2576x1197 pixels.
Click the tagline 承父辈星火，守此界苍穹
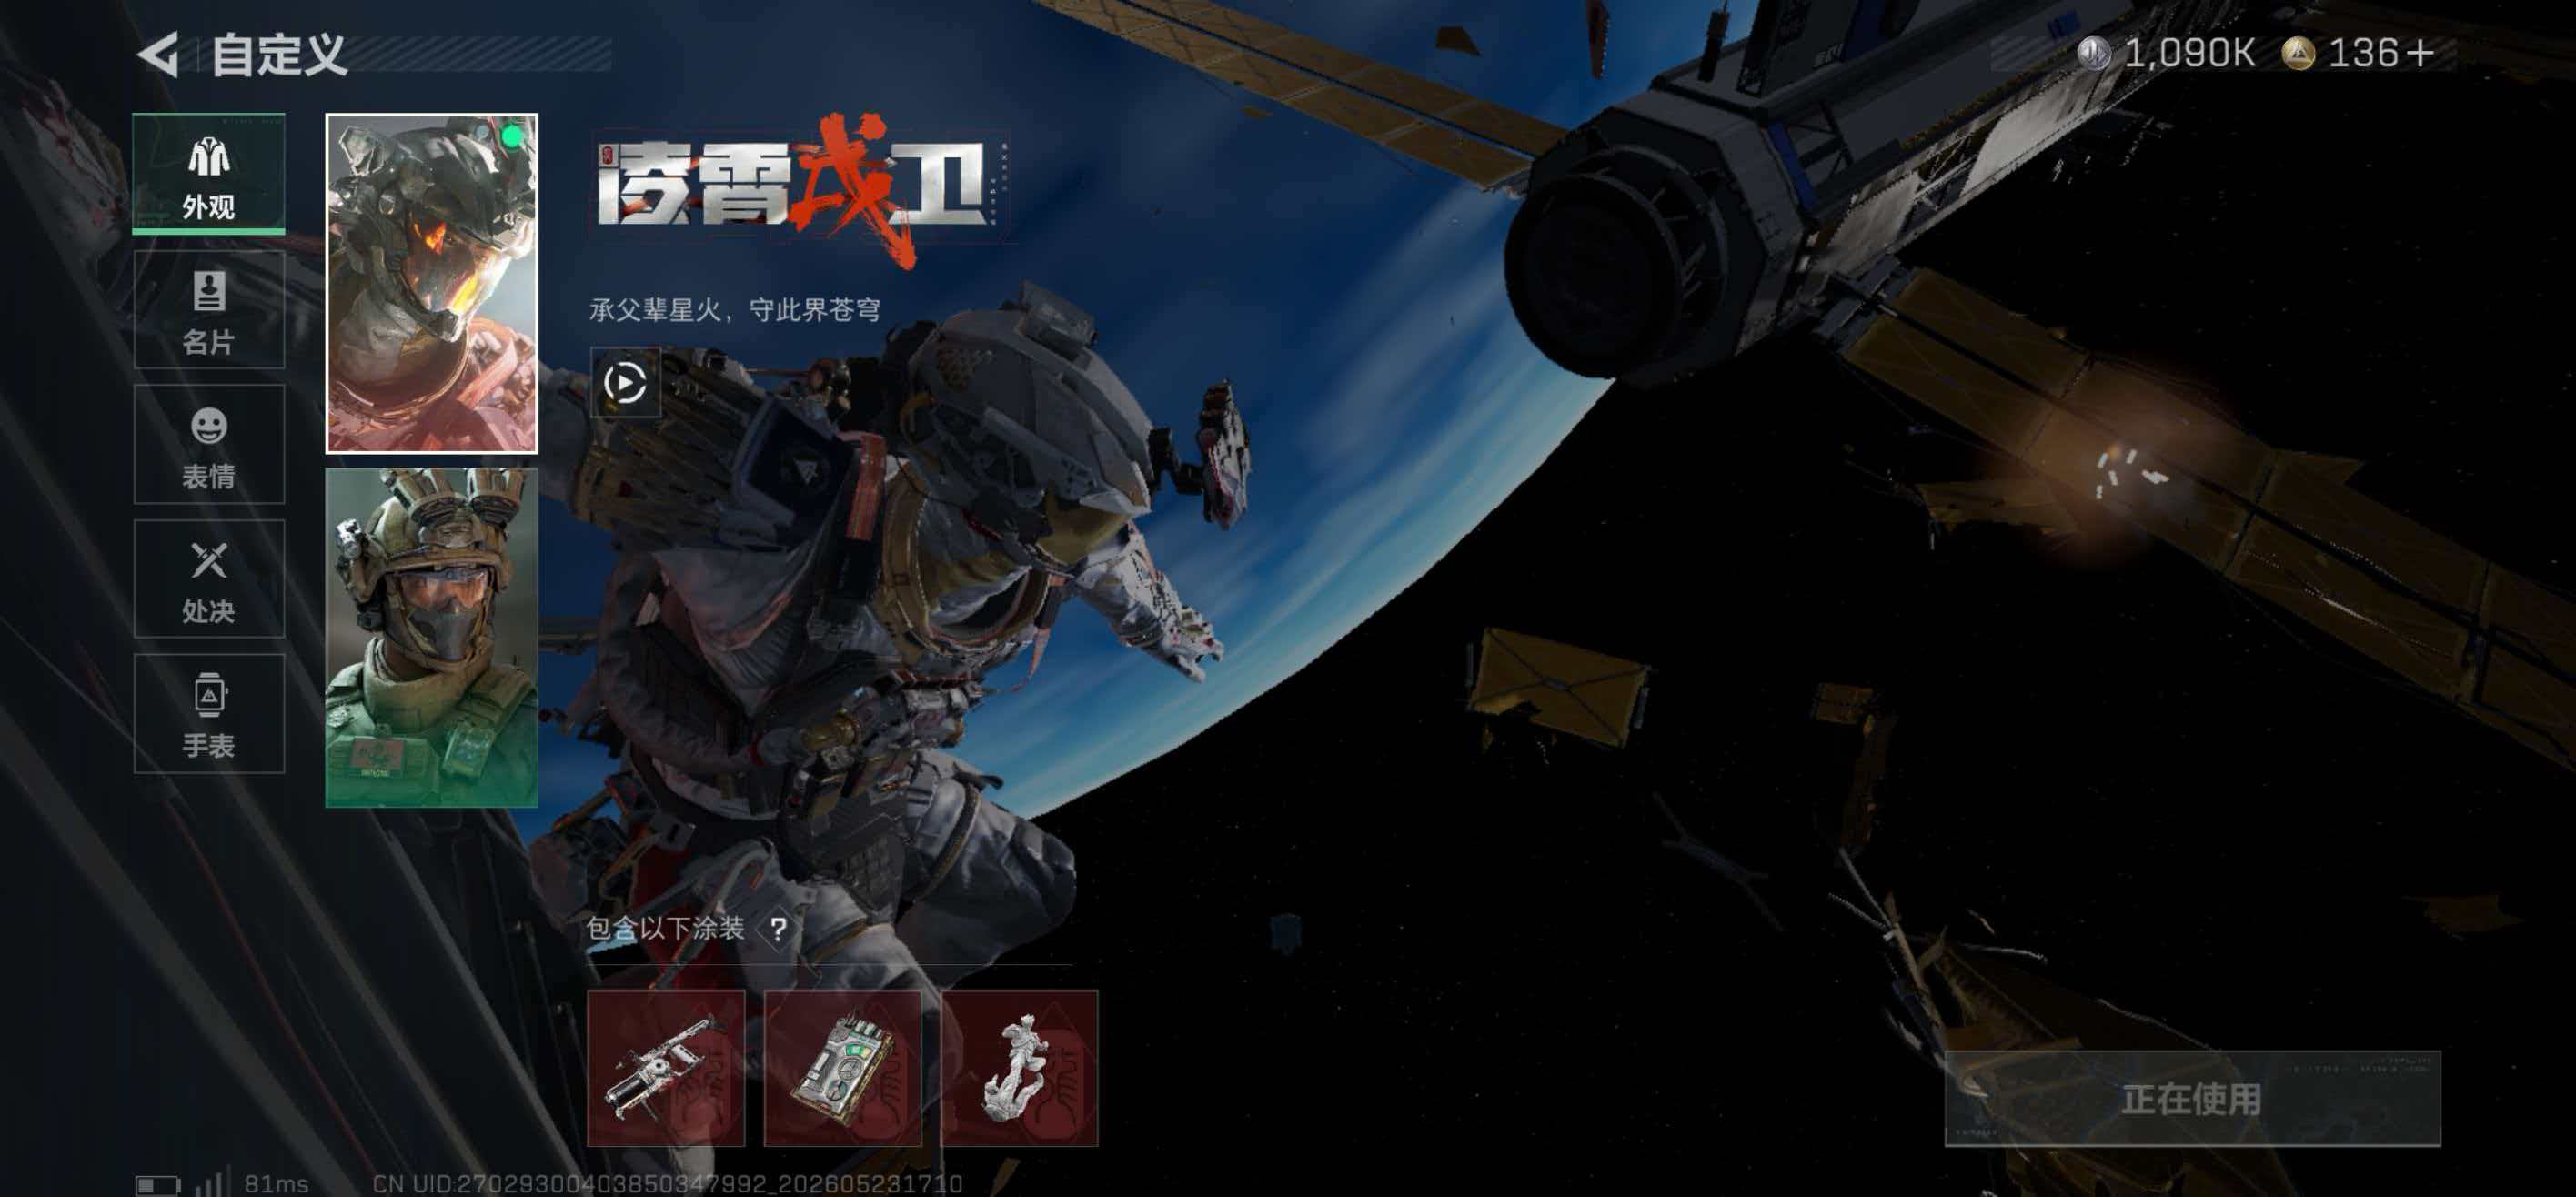(735, 310)
